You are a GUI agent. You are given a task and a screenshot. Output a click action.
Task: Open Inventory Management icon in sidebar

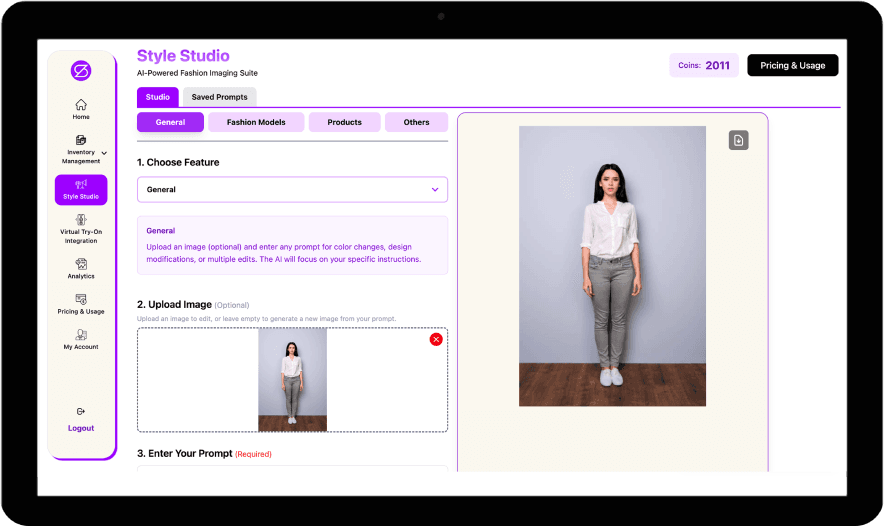81,140
